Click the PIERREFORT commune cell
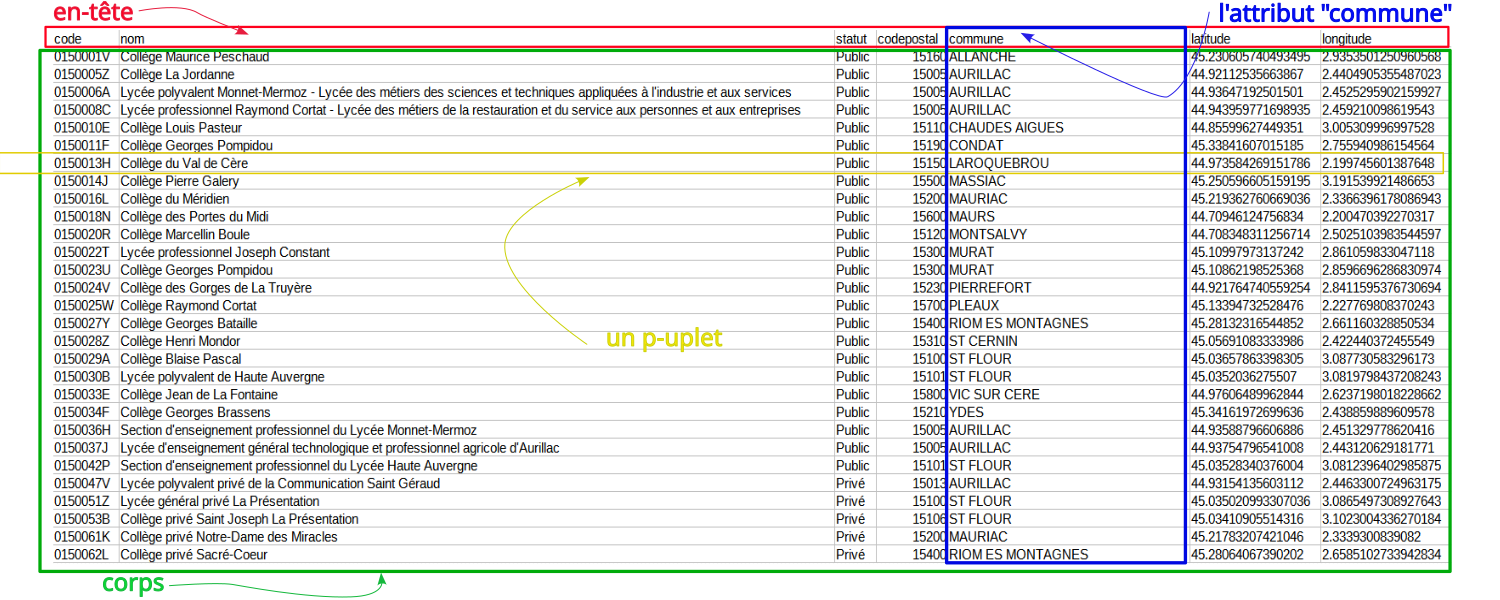This screenshot has height=600, width=1500. tap(990, 288)
